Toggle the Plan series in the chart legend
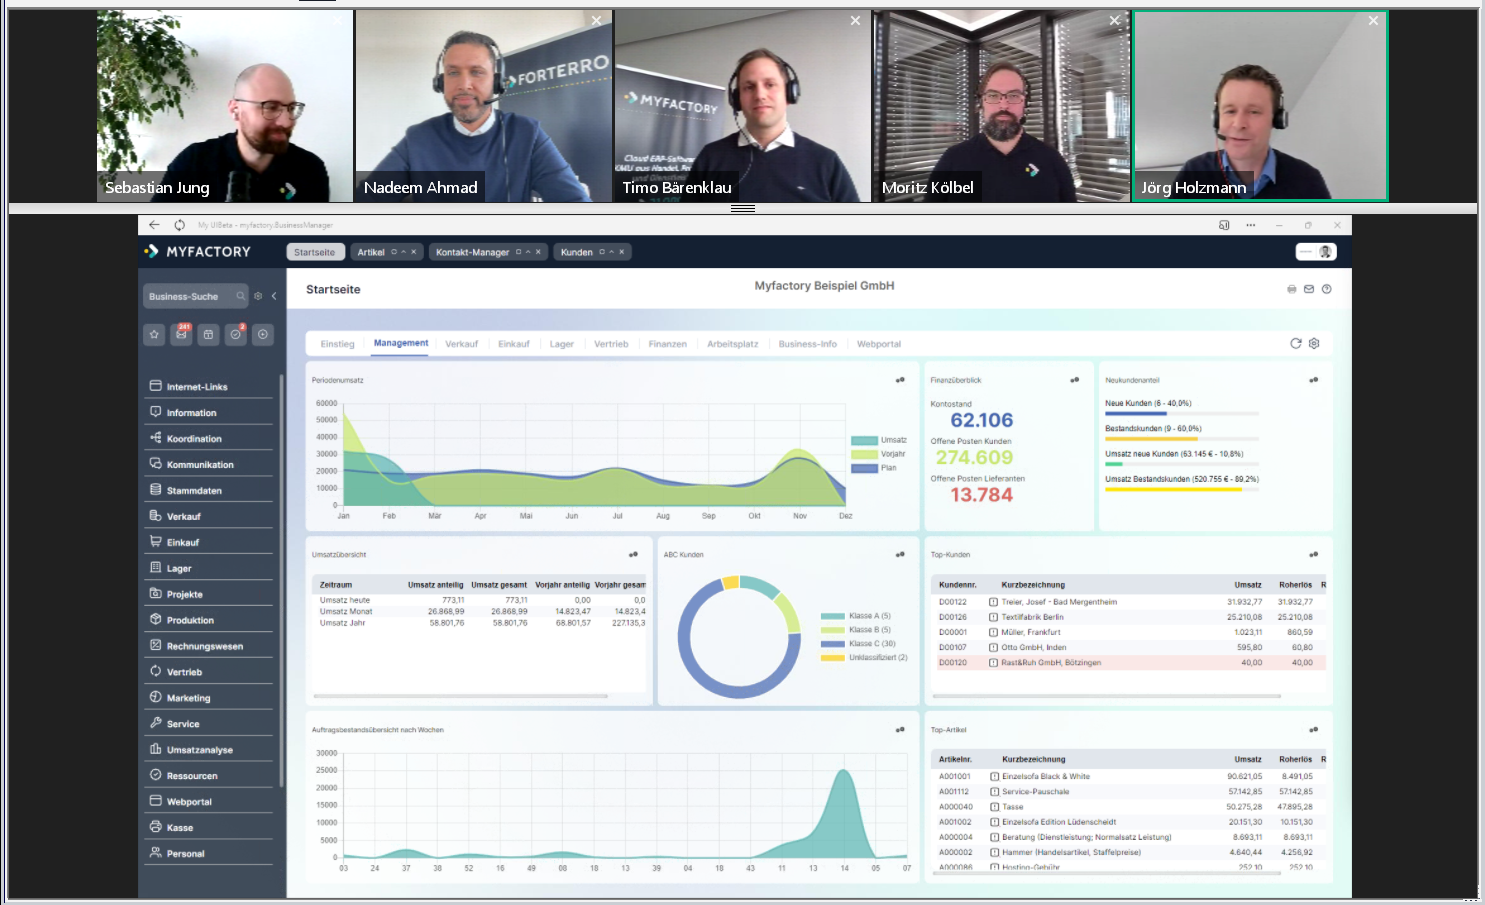Image resolution: width=1485 pixels, height=905 pixels. [x=875, y=468]
